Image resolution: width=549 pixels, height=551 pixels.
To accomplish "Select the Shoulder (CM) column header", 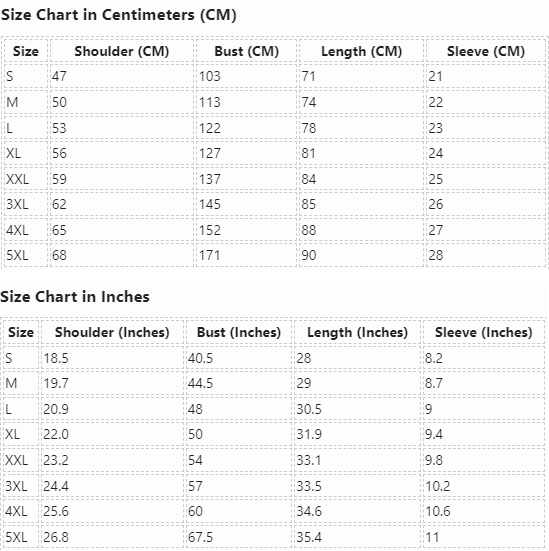I will (x=122, y=51).
